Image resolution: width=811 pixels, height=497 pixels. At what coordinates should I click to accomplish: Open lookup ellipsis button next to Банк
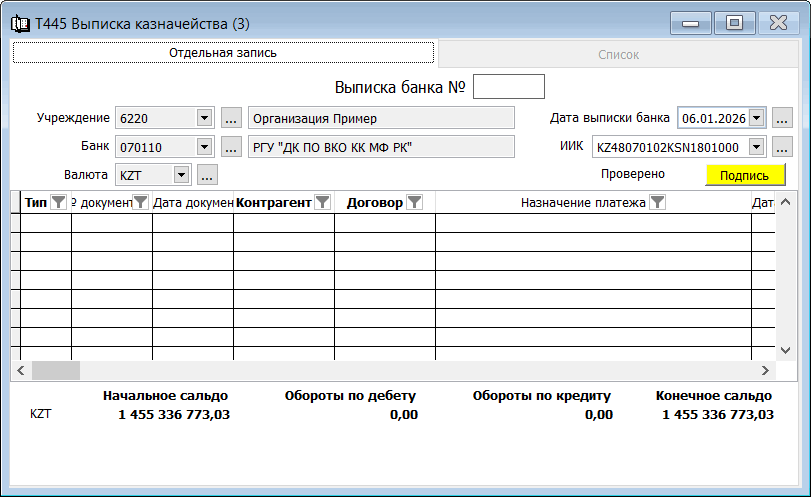pyautogui.click(x=231, y=147)
